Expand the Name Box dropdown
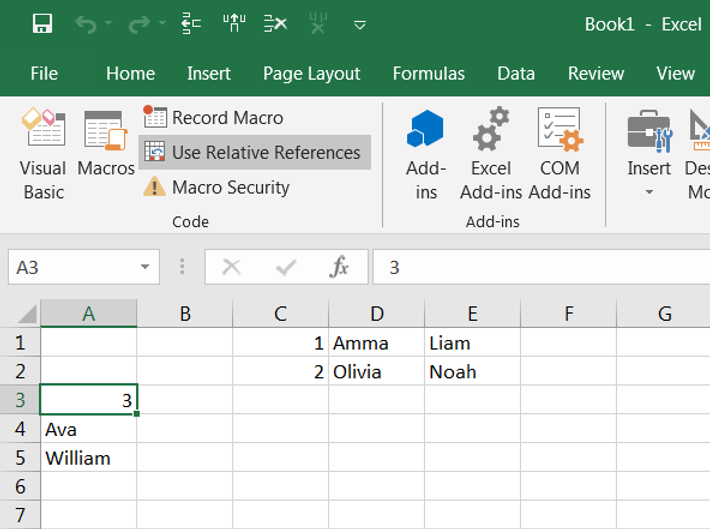Image resolution: width=710 pixels, height=529 pixels. coord(145,267)
